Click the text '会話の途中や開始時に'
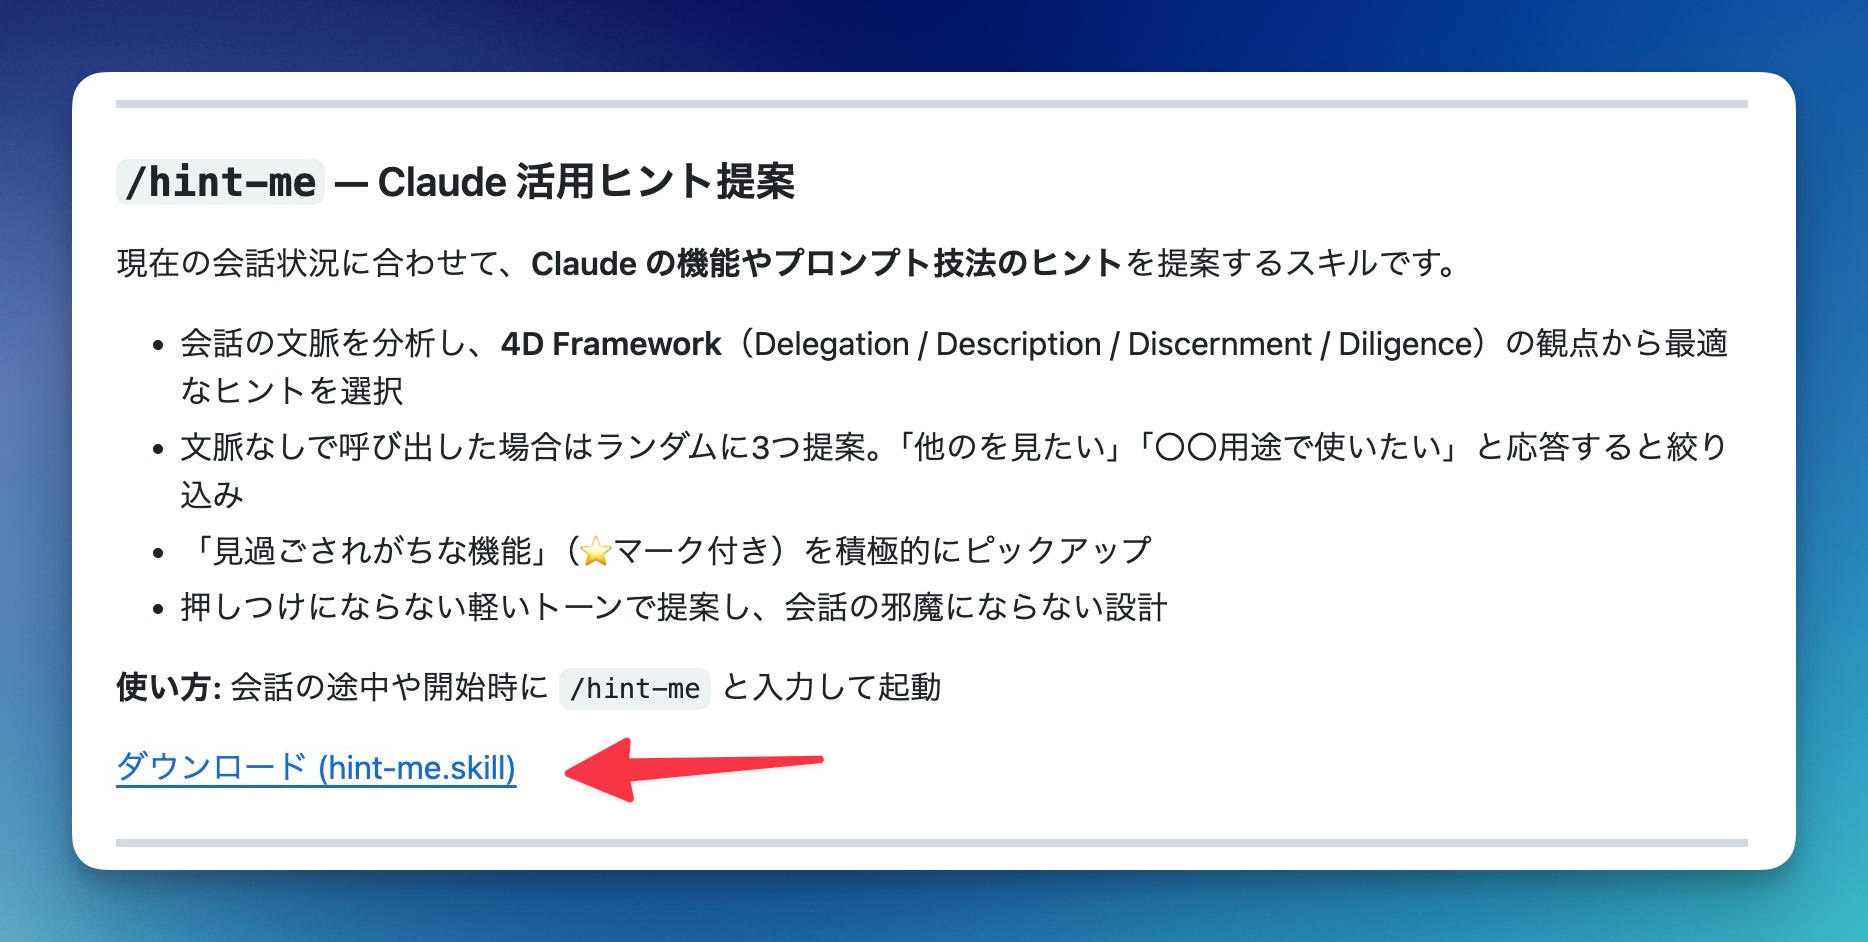This screenshot has width=1868, height=942. (x=390, y=688)
